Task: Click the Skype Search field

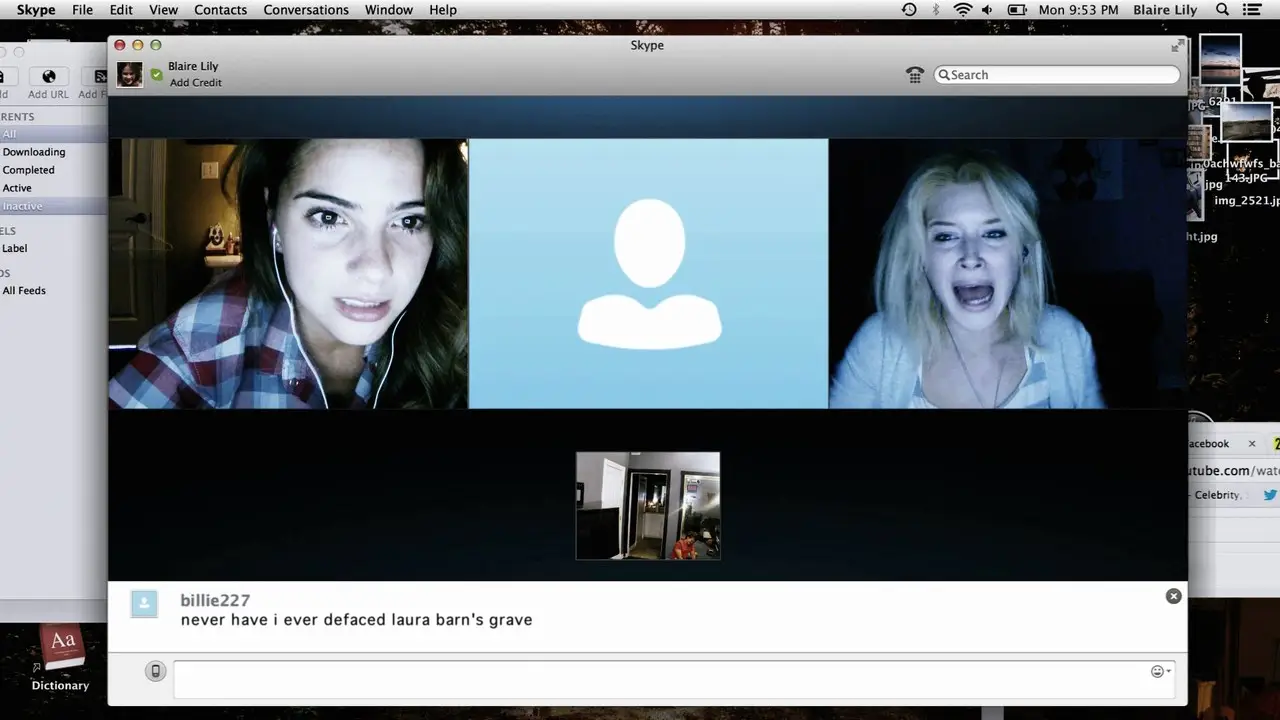Action: coord(1057,75)
